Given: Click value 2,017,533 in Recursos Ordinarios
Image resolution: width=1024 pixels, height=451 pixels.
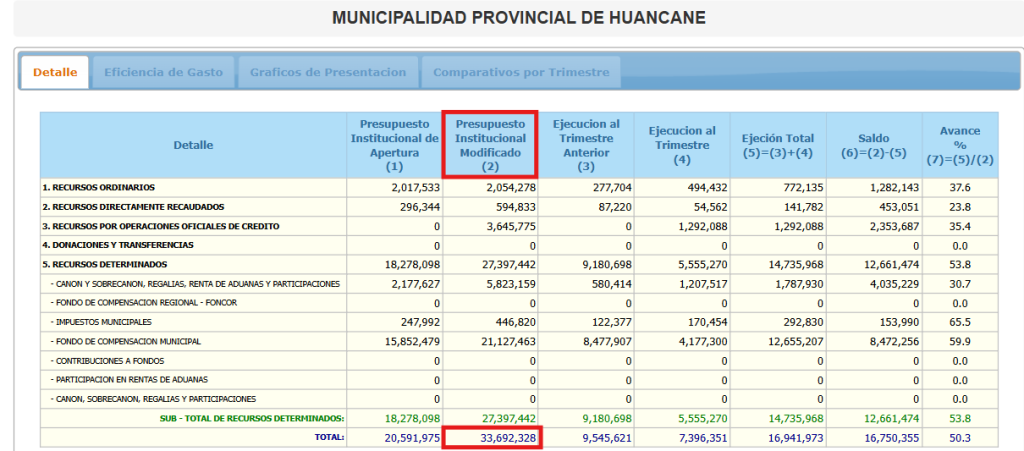Looking at the screenshot, I should click(x=416, y=188).
